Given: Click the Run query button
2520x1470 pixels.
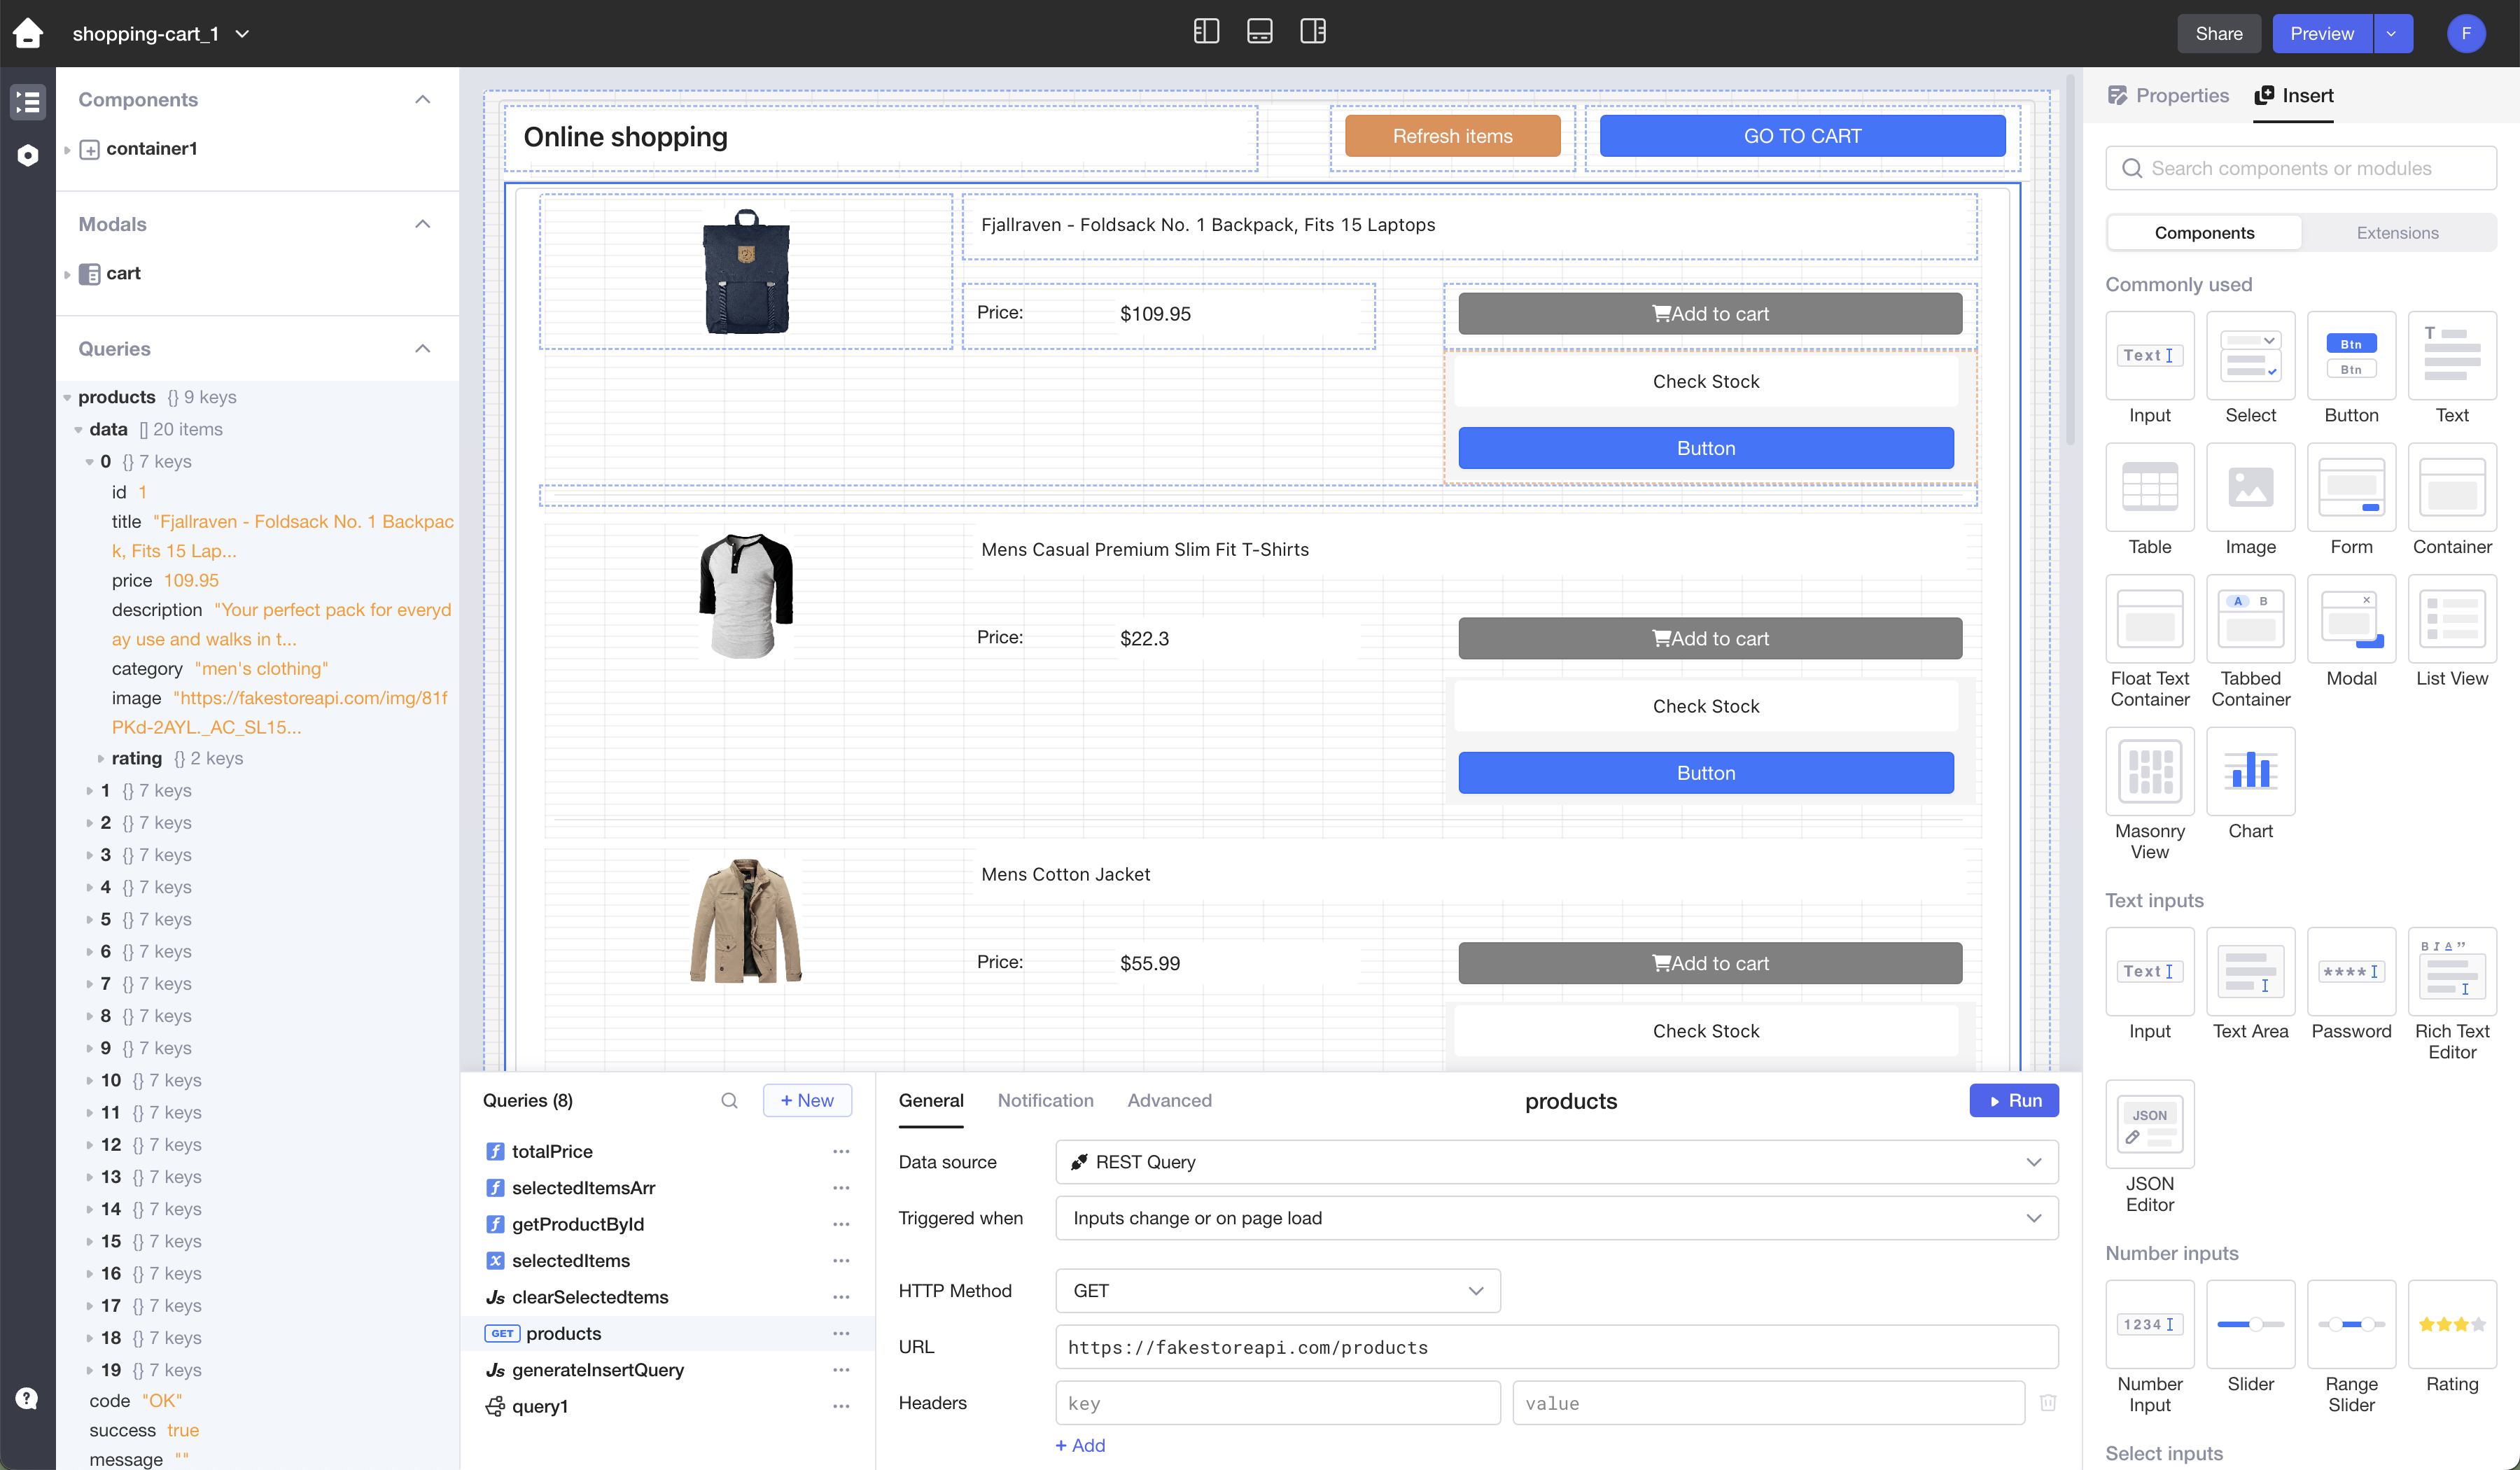Looking at the screenshot, I should pos(2013,1100).
